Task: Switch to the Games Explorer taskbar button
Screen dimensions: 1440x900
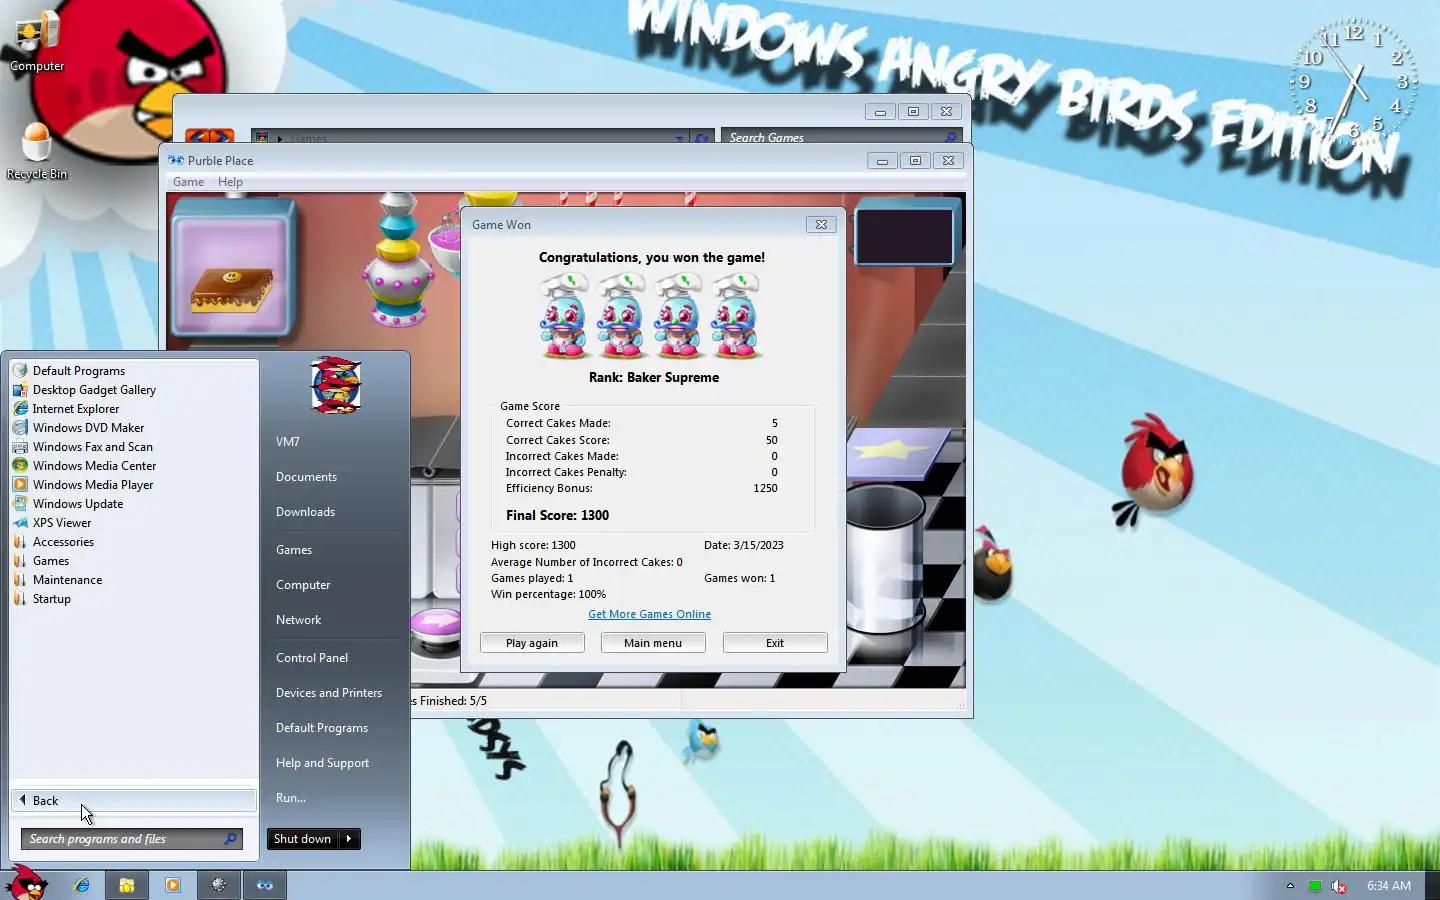Action: point(219,885)
